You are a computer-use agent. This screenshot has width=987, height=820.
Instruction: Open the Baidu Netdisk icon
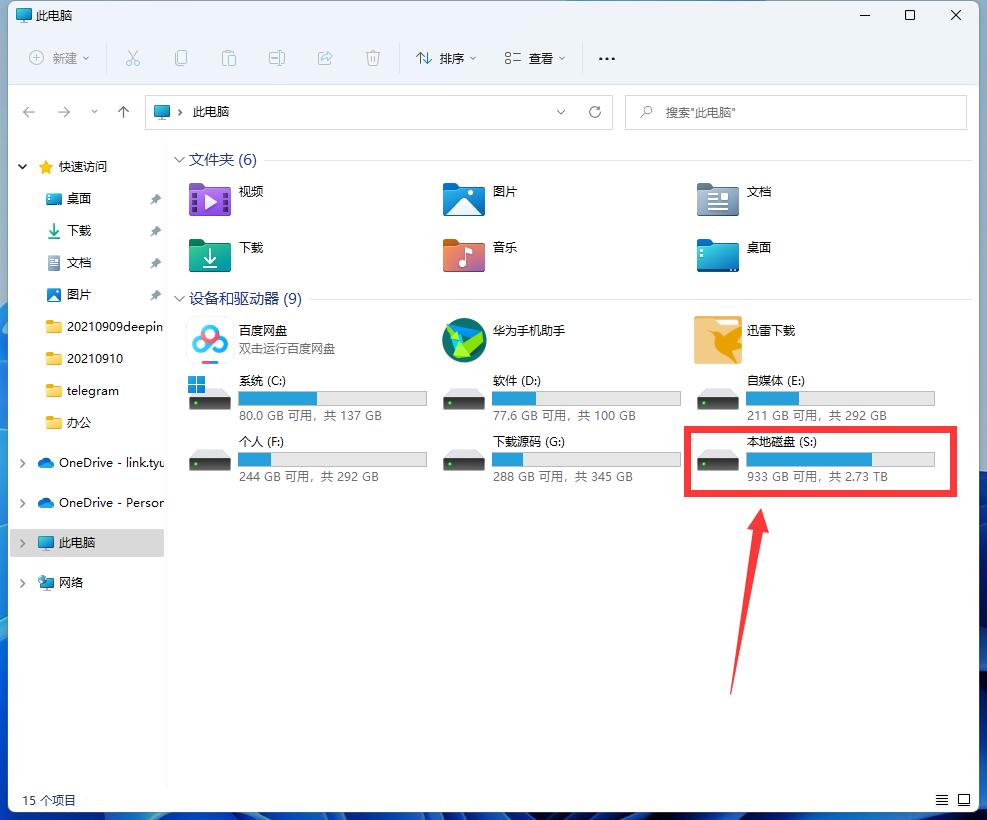coord(210,340)
